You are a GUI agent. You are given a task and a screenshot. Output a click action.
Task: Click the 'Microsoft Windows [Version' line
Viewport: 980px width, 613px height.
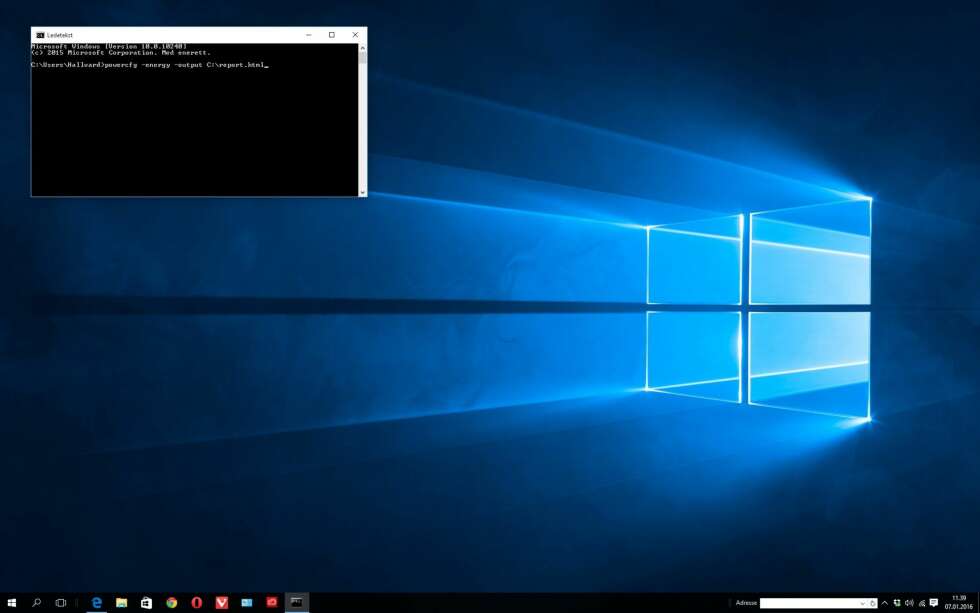pos(109,46)
